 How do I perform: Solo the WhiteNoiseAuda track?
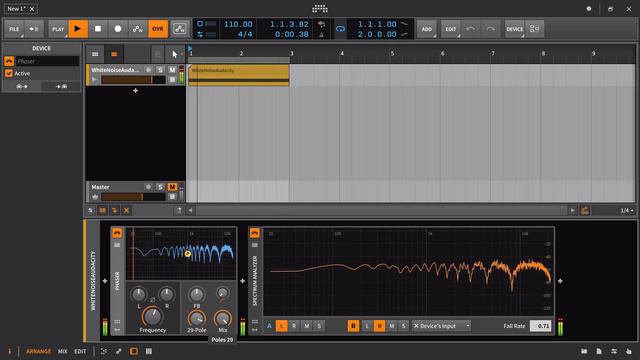160,70
